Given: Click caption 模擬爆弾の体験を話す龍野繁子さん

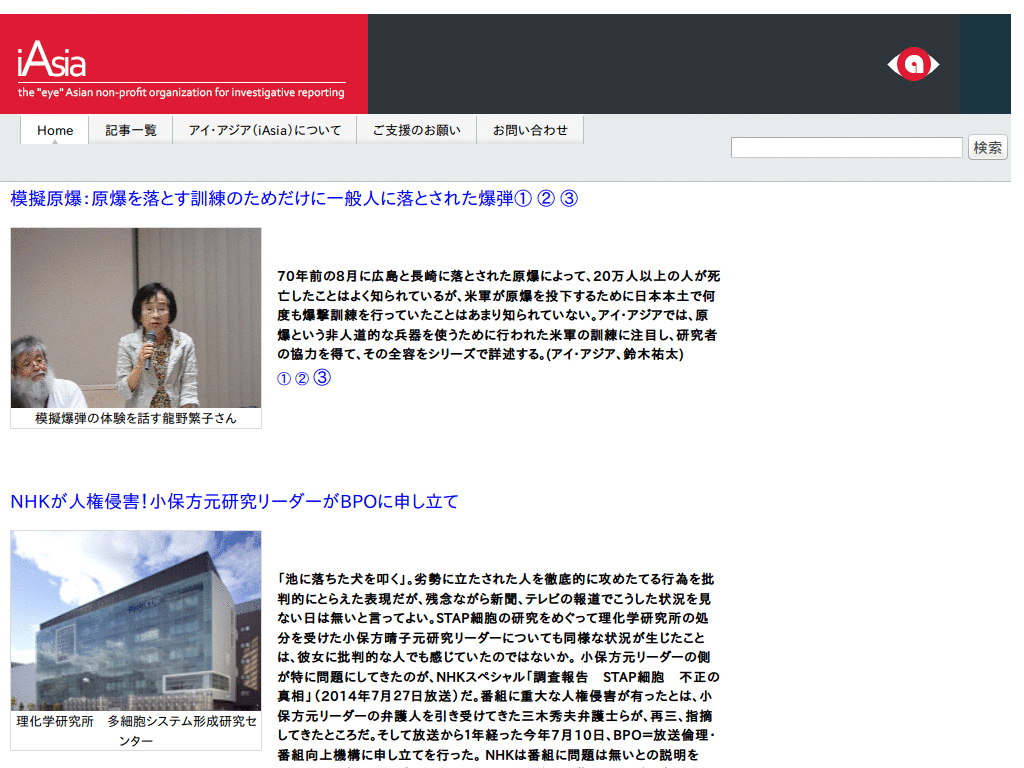Looking at the screenshot, I should coord(136,419).
